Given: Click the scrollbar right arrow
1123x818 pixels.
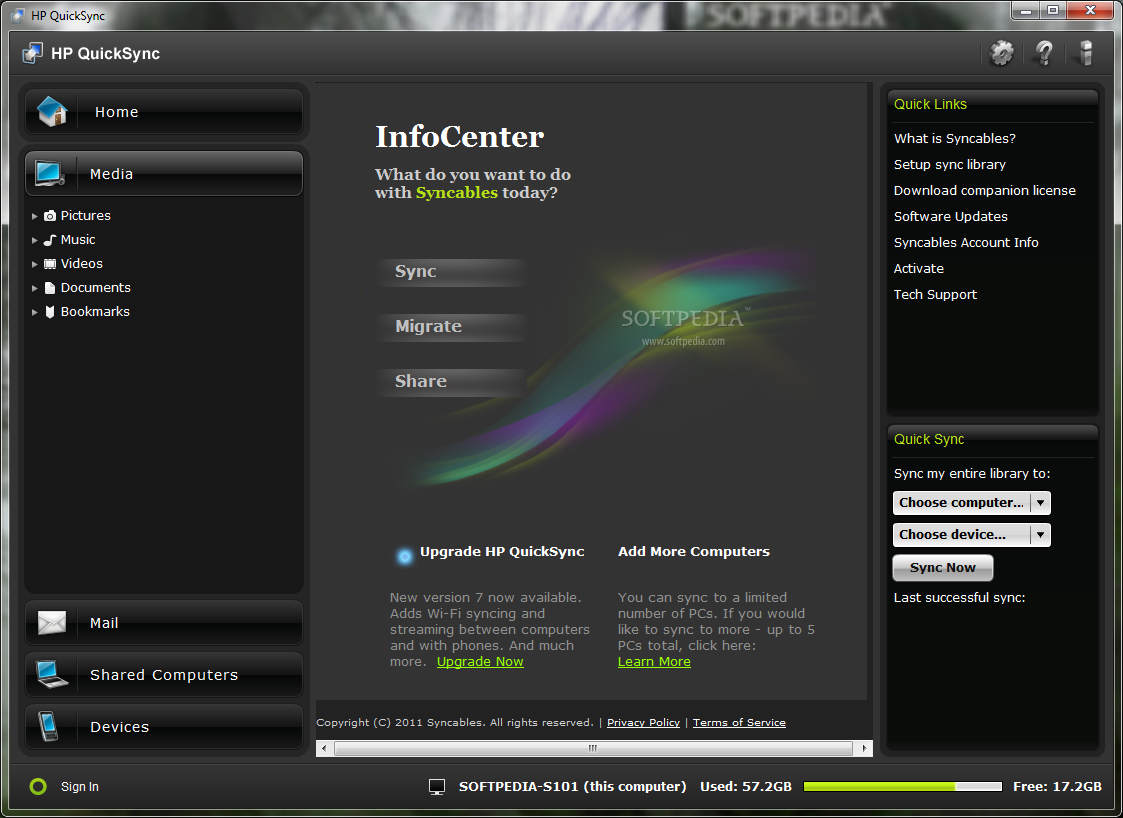Looking at the screenshot, I should 864,749.
